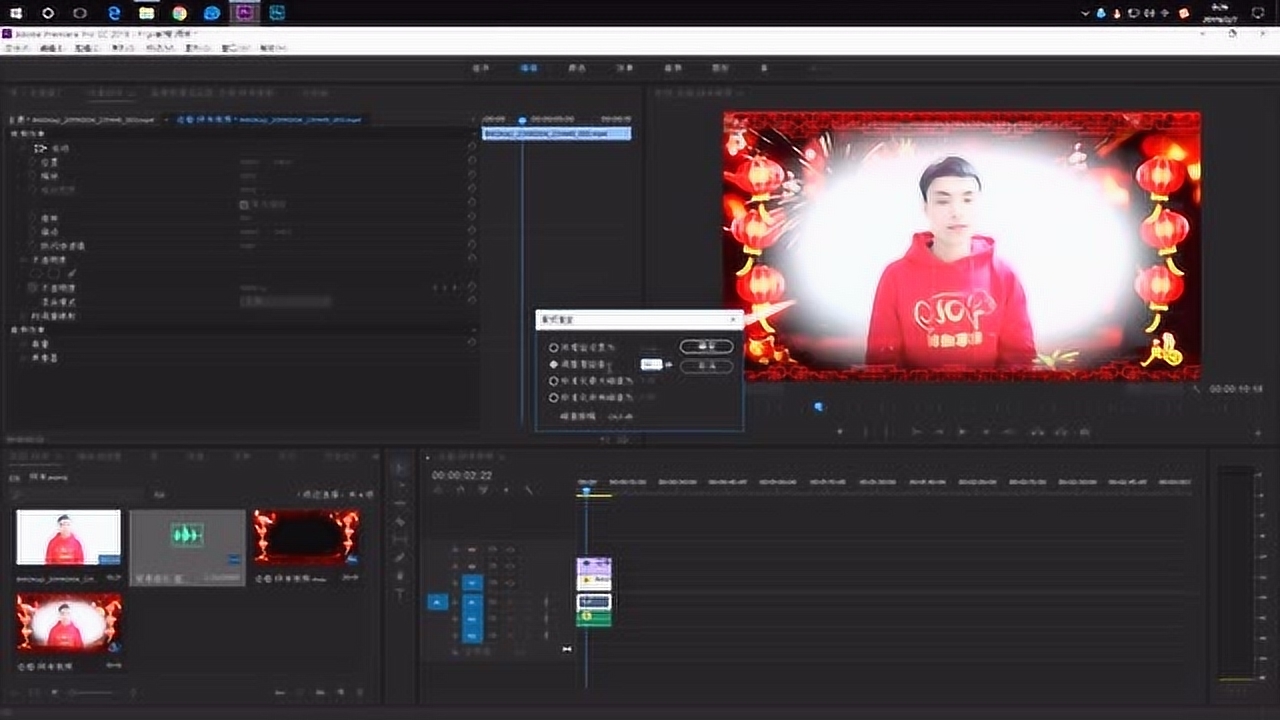Switch to the highlighted Editing workspace tab
Image resolution: width=1280 pixels, height=720 pixels.
tap(528, 68)
